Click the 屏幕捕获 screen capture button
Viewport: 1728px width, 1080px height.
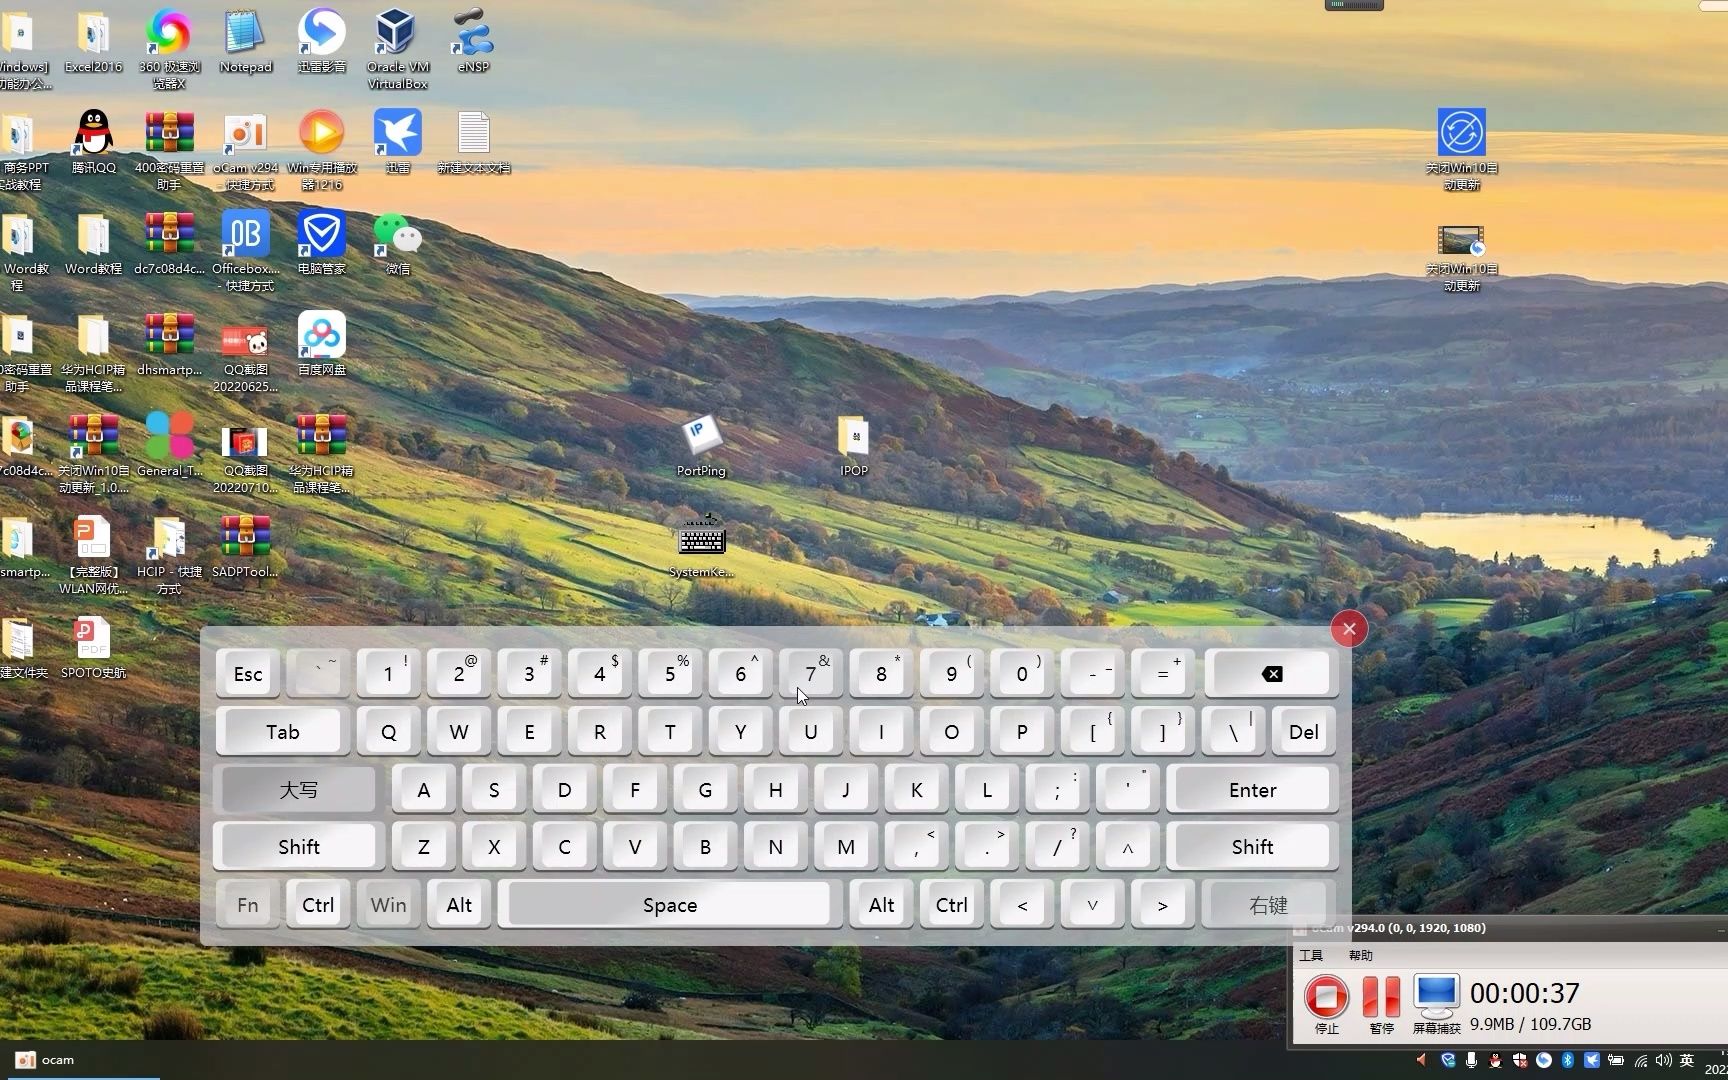point(1436,1005)
